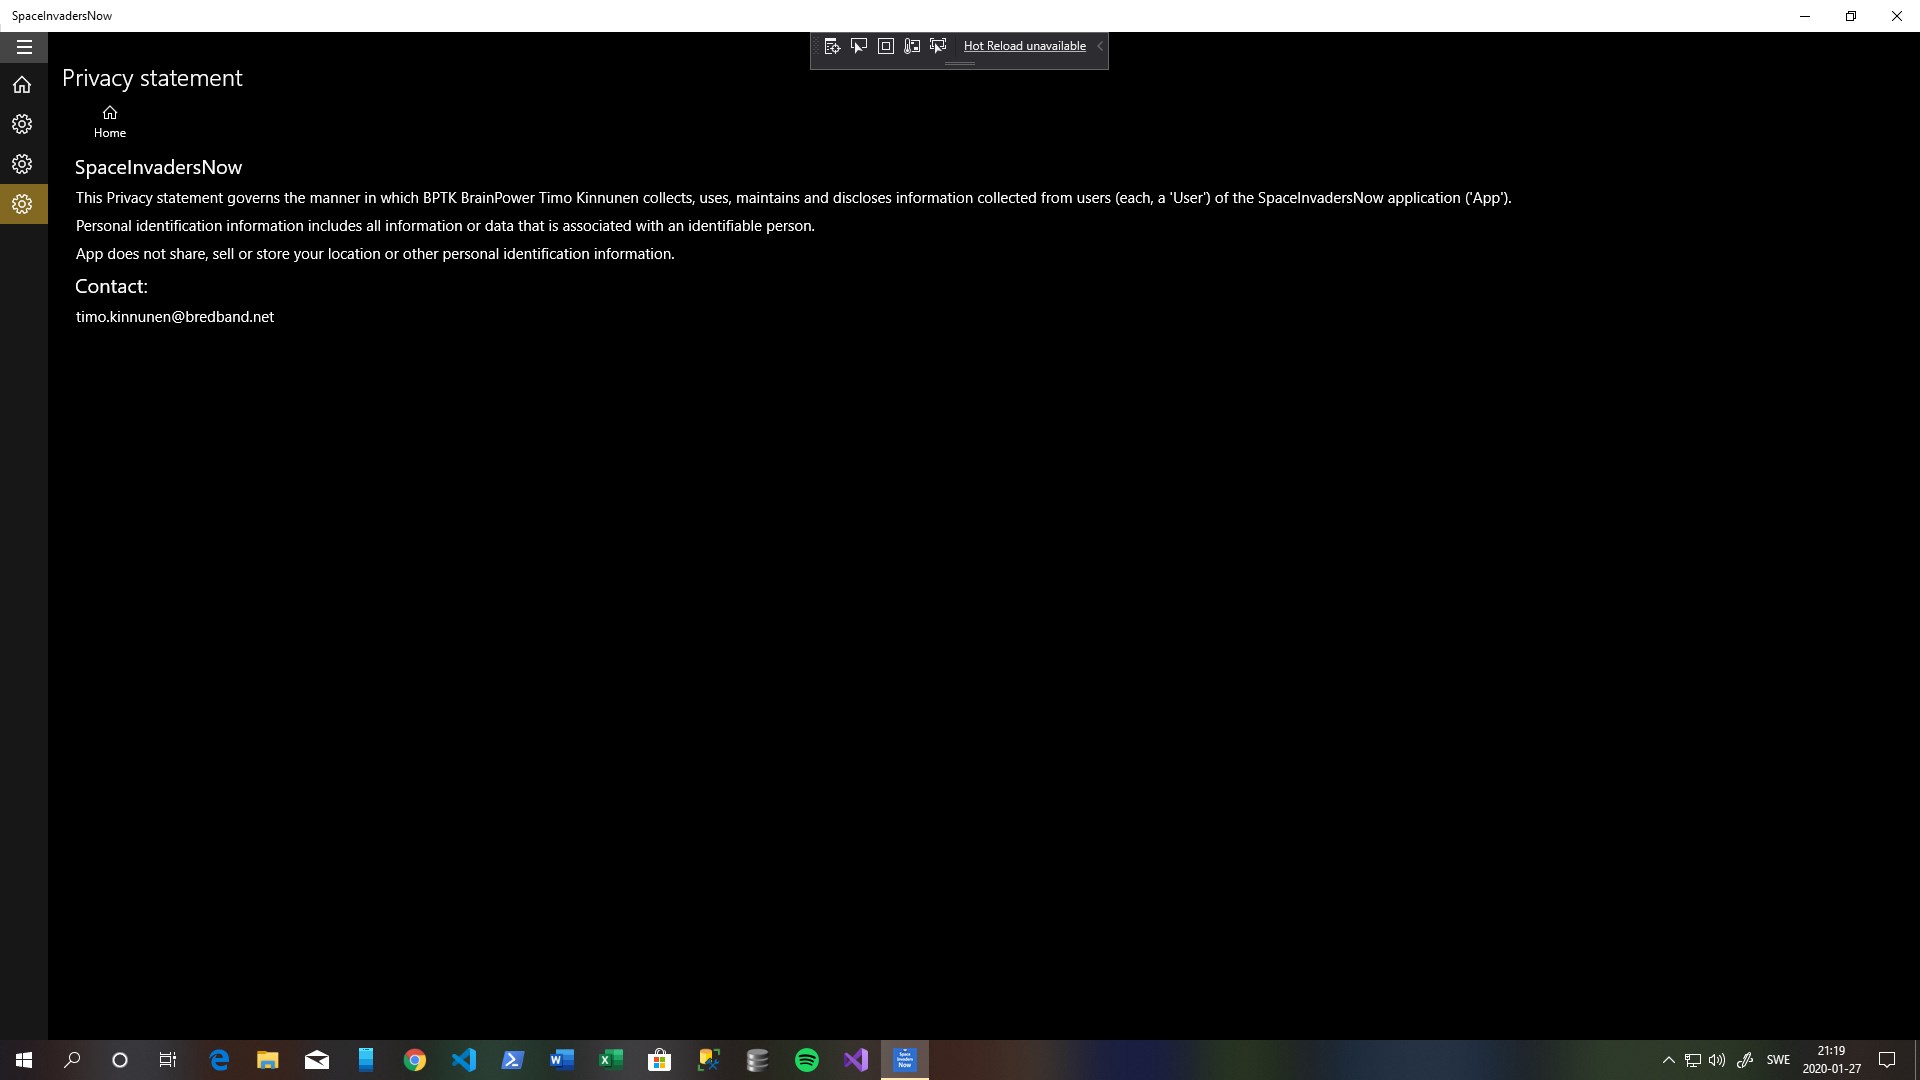1920x1080 pixels.
Task: Open the volume control in the tray
Action: tap(1717, 1060)
